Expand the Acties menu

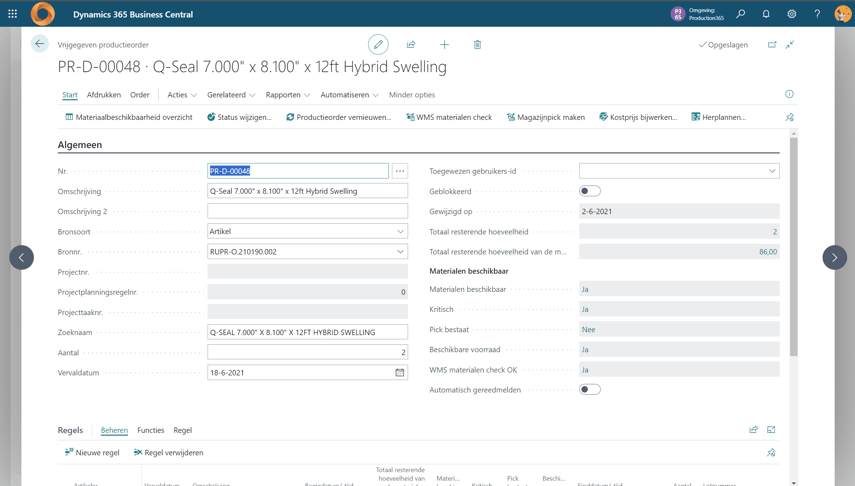click(x=182, y=95)
